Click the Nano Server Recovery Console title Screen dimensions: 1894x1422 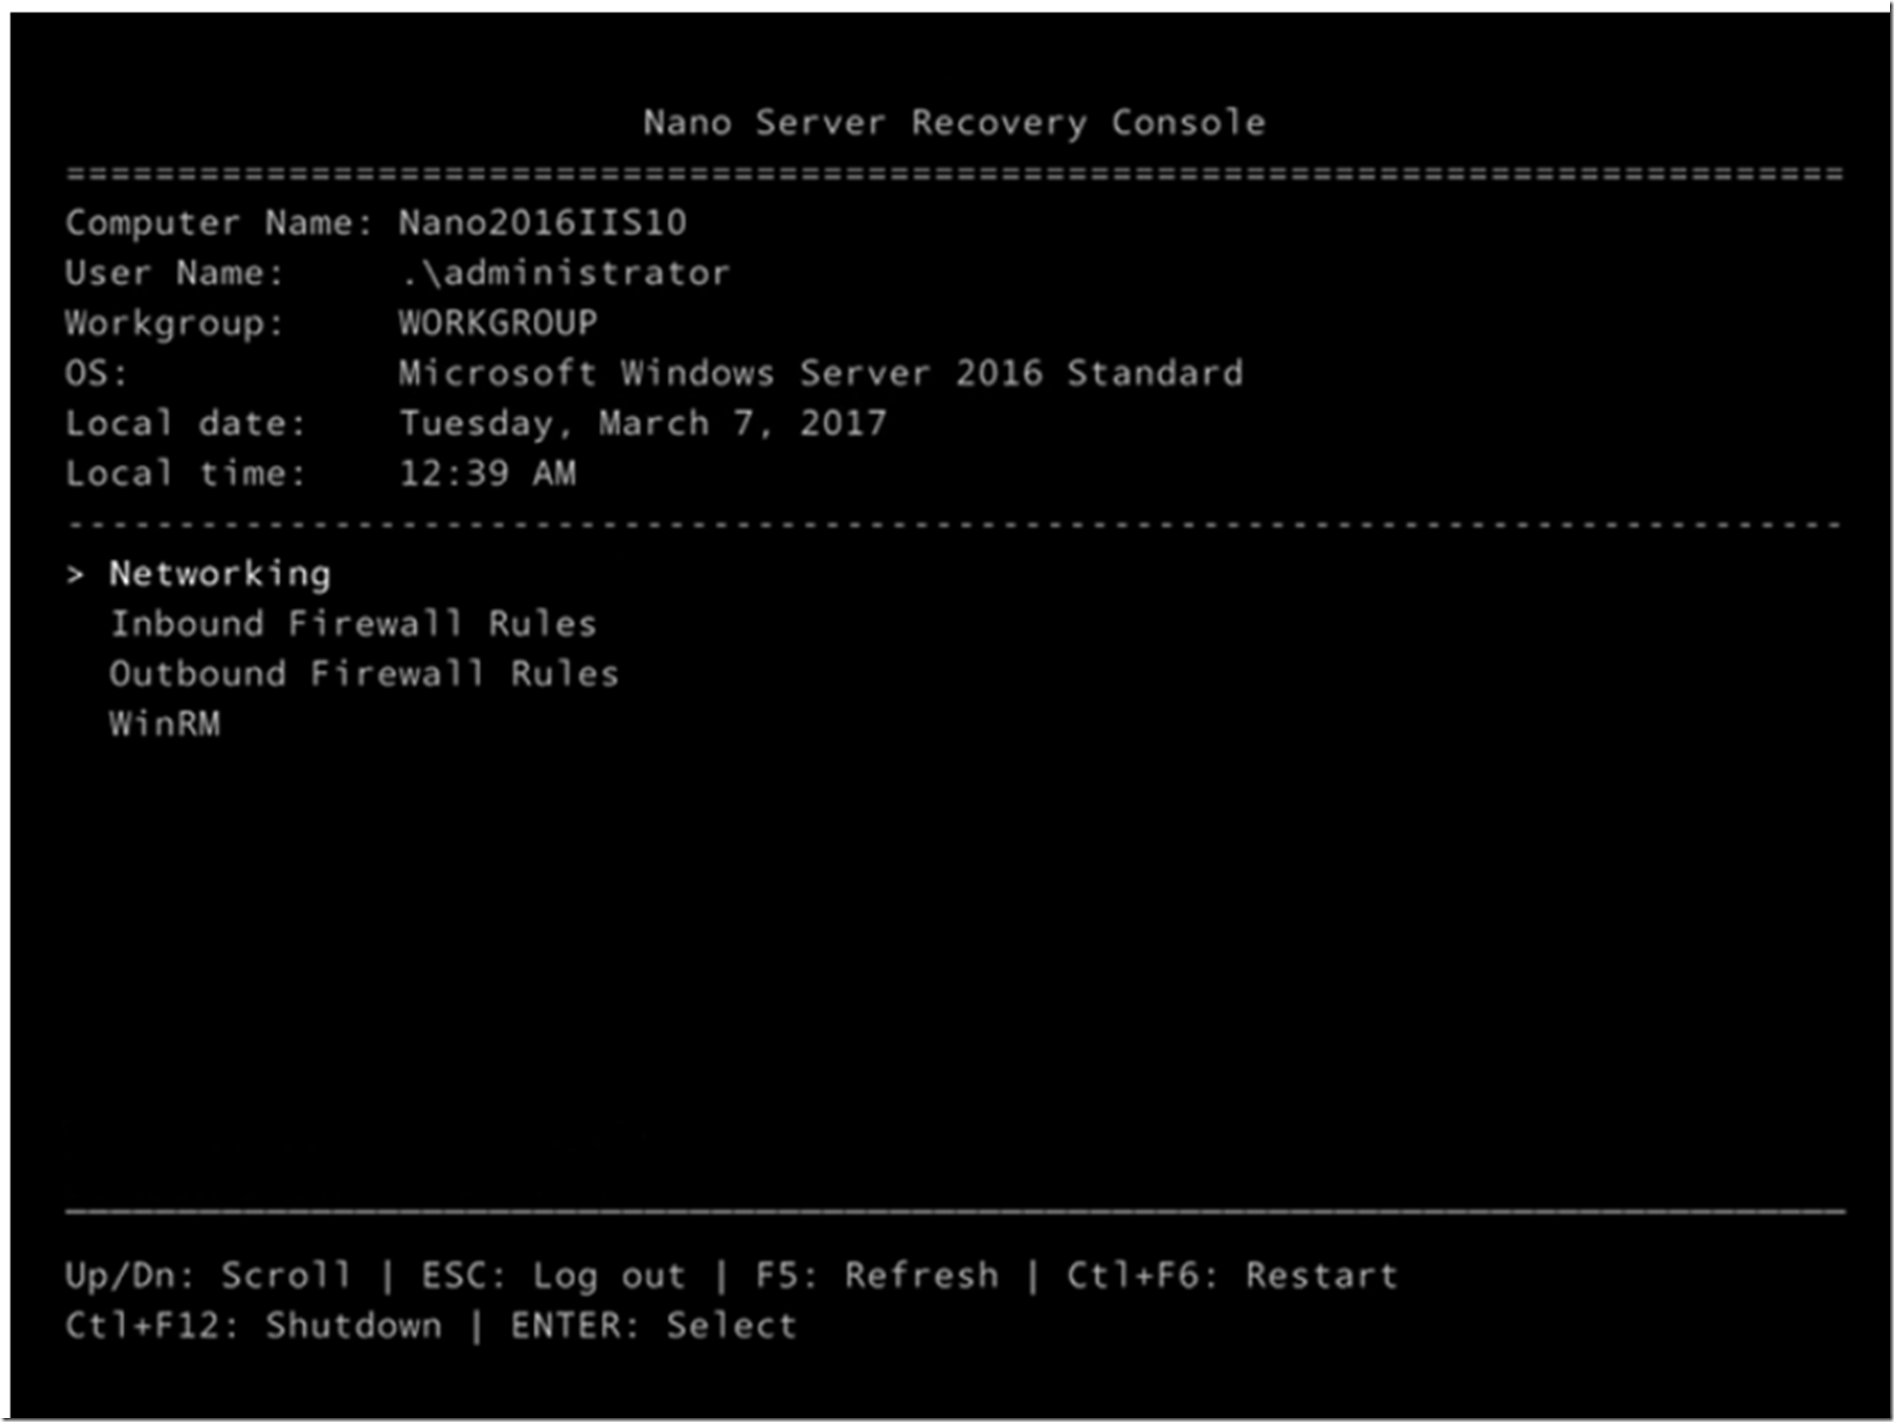click(953, 123)
